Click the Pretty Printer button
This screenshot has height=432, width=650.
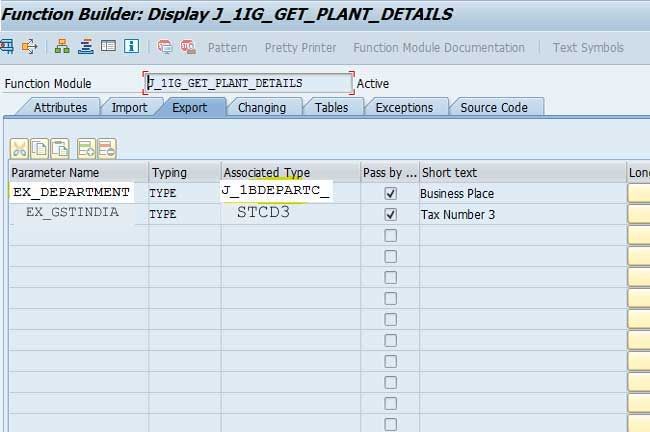pyautogui.click(x=300, y=47)
